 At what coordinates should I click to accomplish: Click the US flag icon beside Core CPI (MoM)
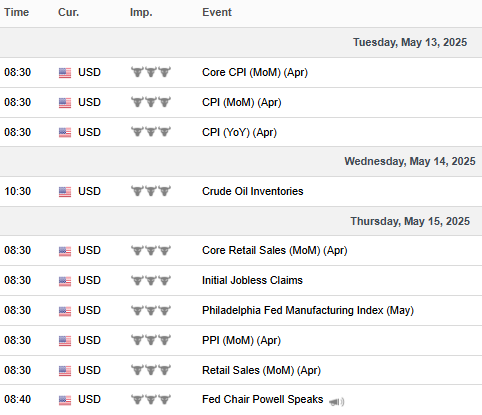[65, 73]
